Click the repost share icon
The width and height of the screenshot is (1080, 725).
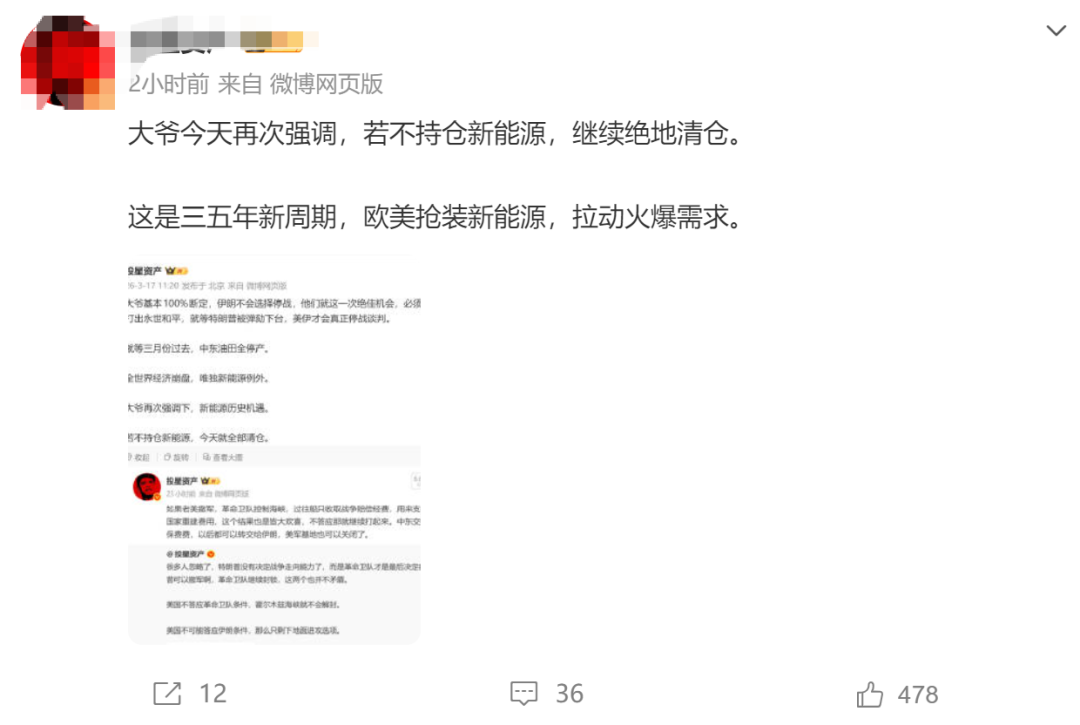pos(167,693)
